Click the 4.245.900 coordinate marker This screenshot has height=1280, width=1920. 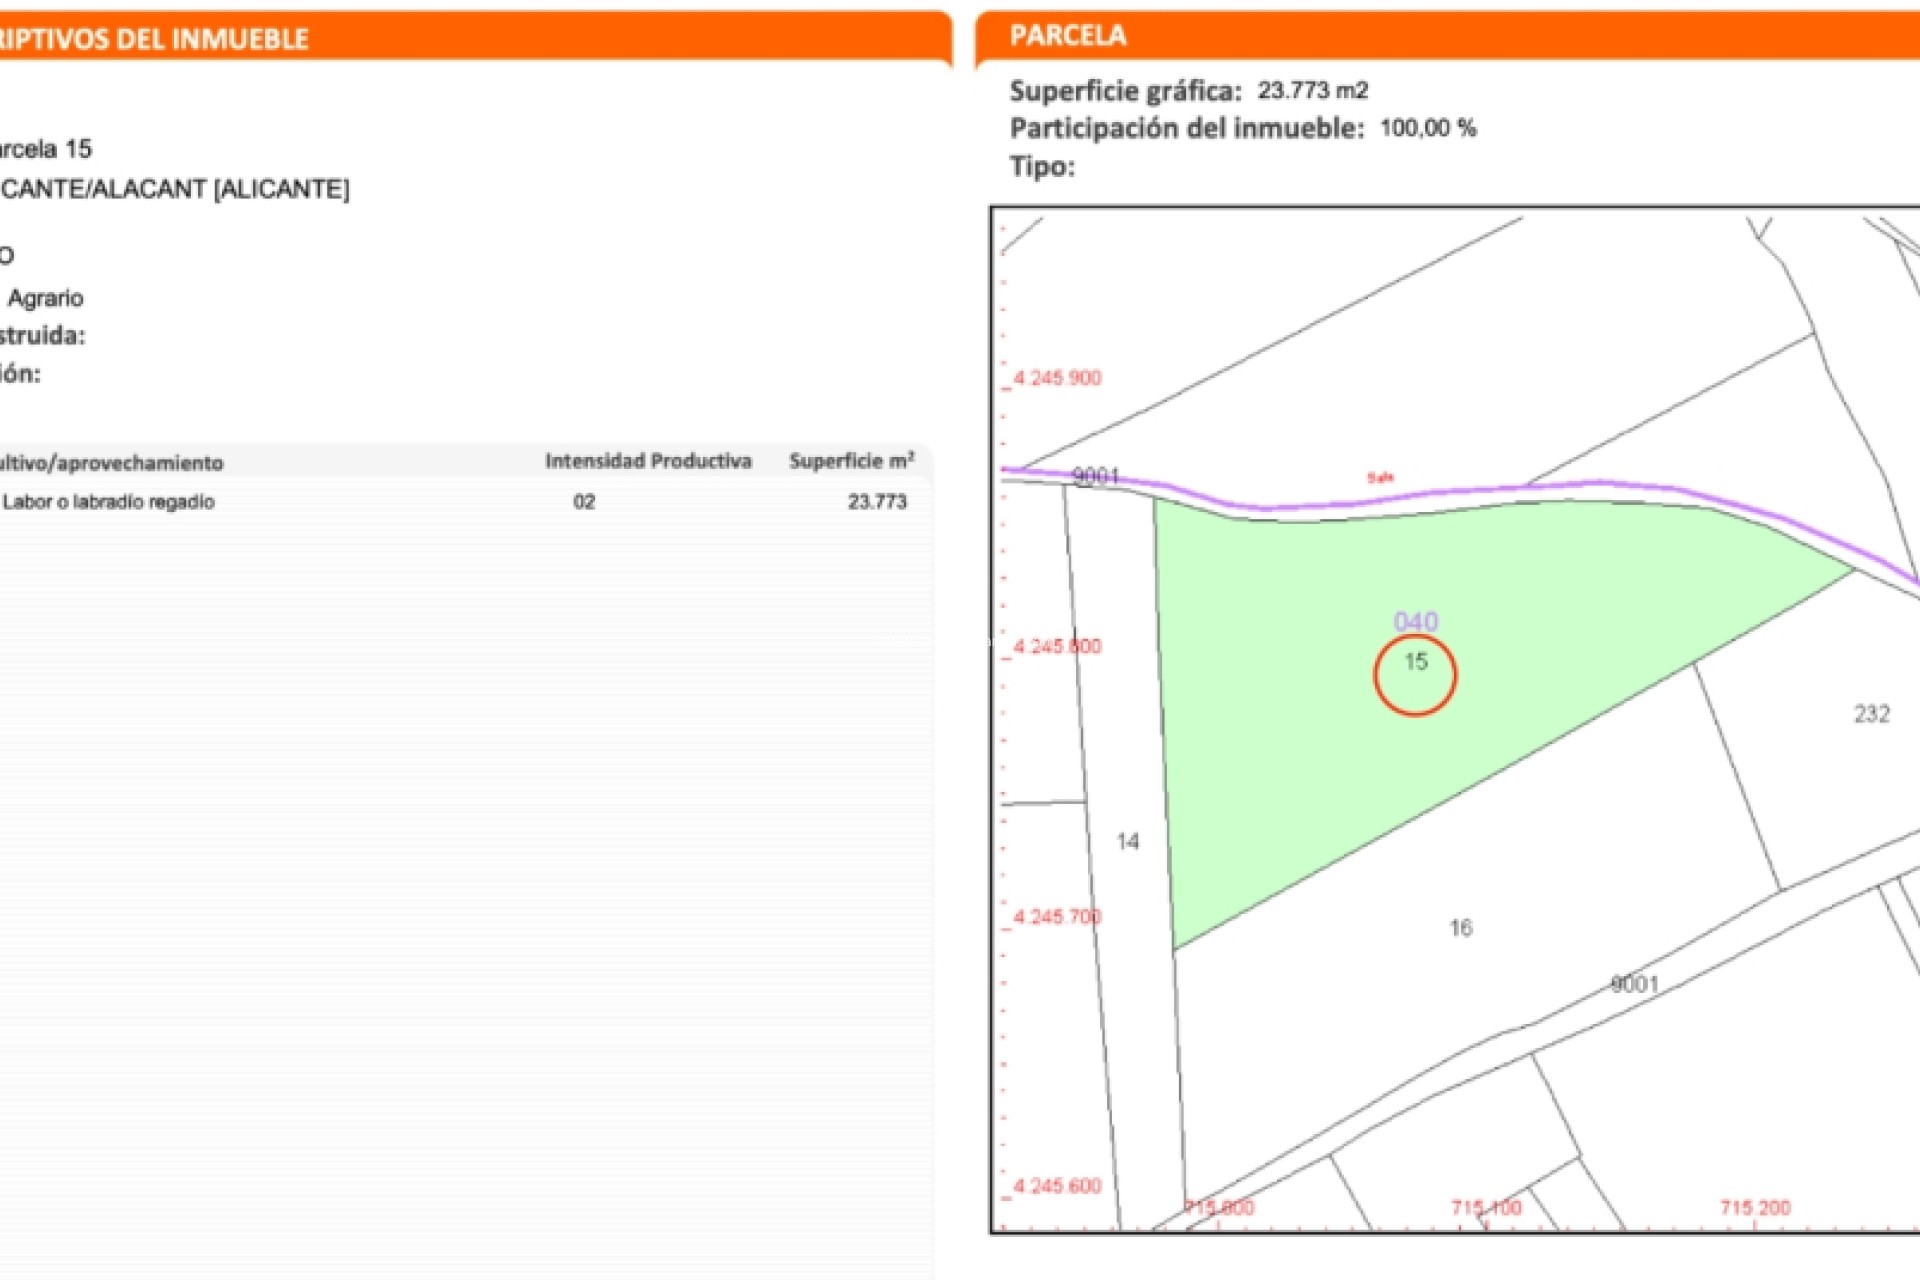coord(1057,378)
